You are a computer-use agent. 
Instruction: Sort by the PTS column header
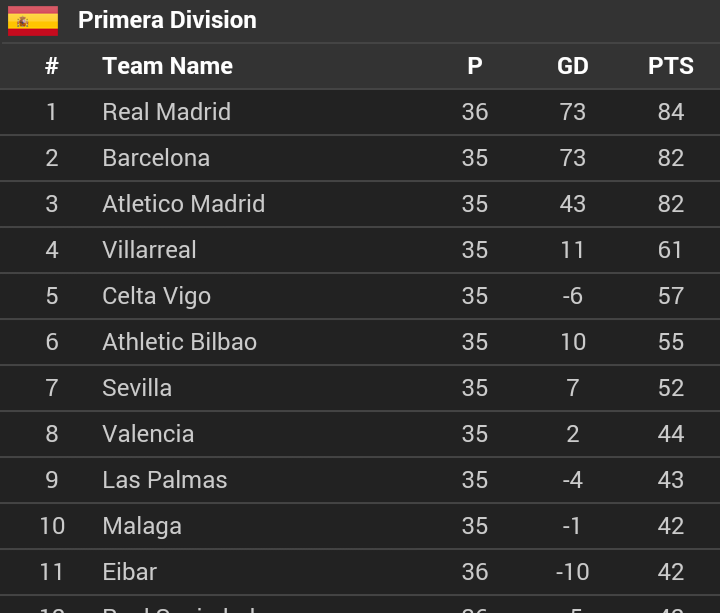click(x=670, y=66)
